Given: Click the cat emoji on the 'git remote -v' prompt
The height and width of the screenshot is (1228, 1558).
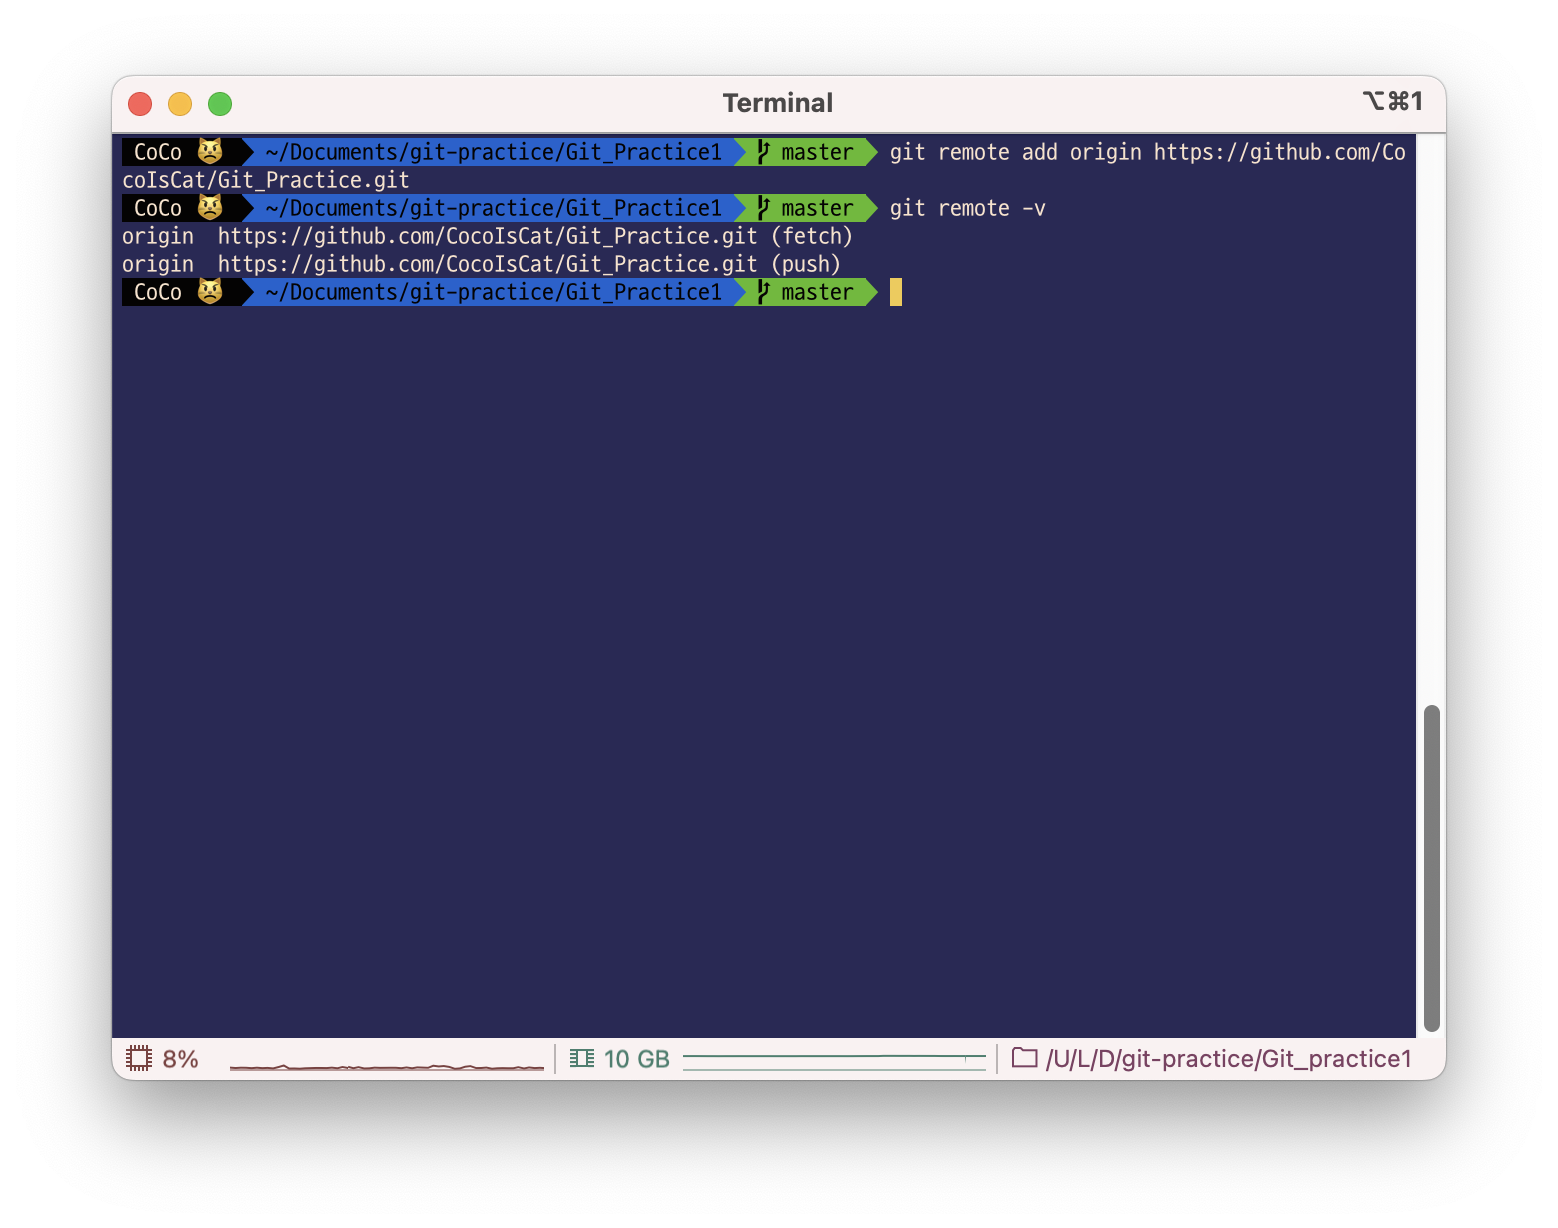Looking at the screenshot, I should pyautogui.click(x=210, y=208).
